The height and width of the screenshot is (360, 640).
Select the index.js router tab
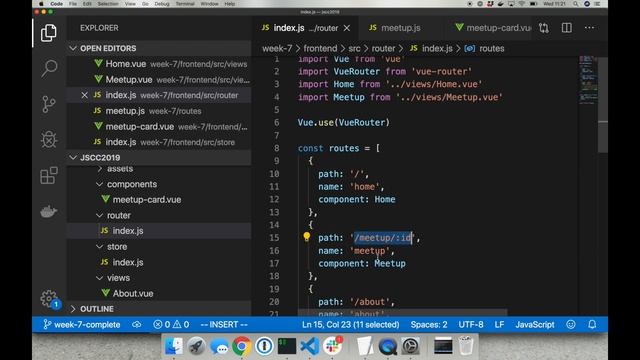point(306,28)
